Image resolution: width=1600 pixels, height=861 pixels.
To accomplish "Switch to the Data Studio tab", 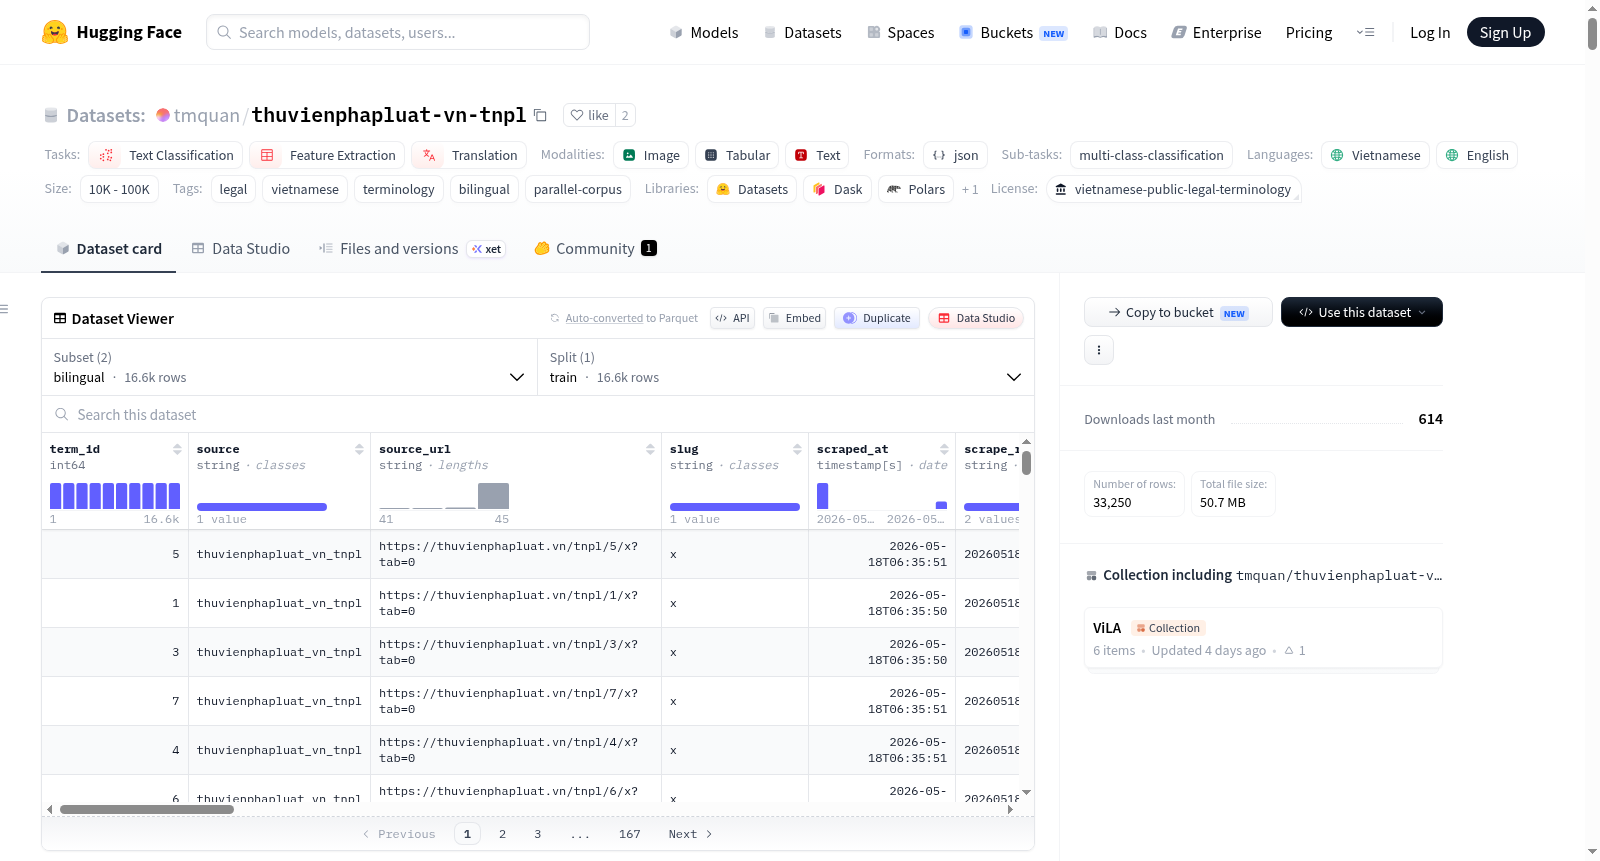I will 241,248.
